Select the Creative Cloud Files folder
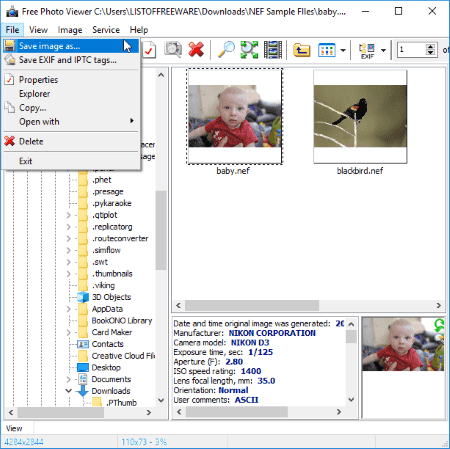 coord(123,356)
